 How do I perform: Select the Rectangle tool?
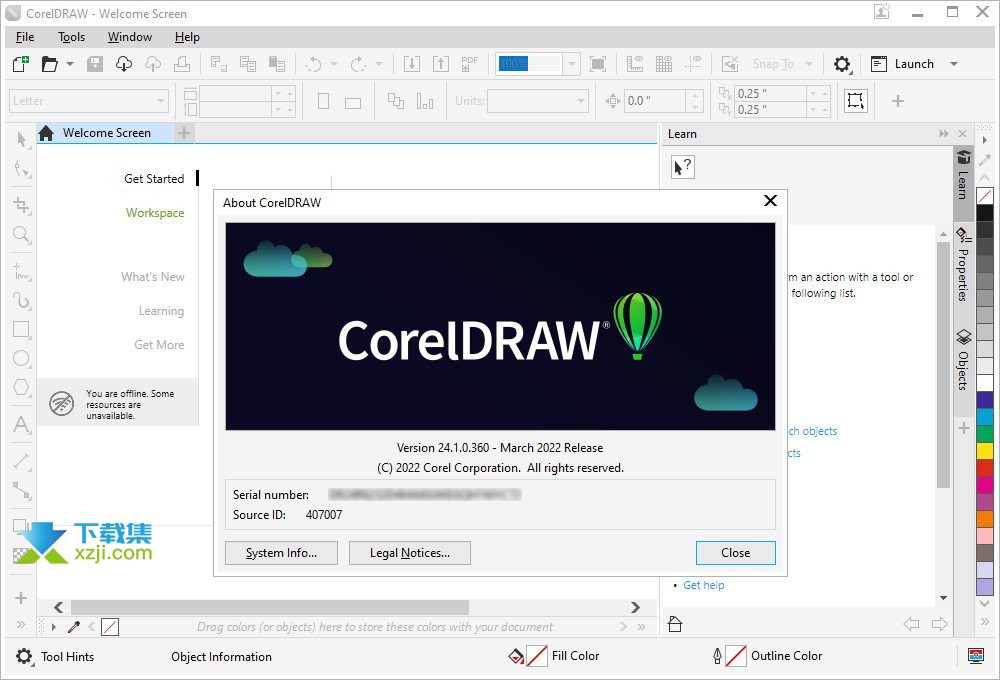click(x=22, y=329)
